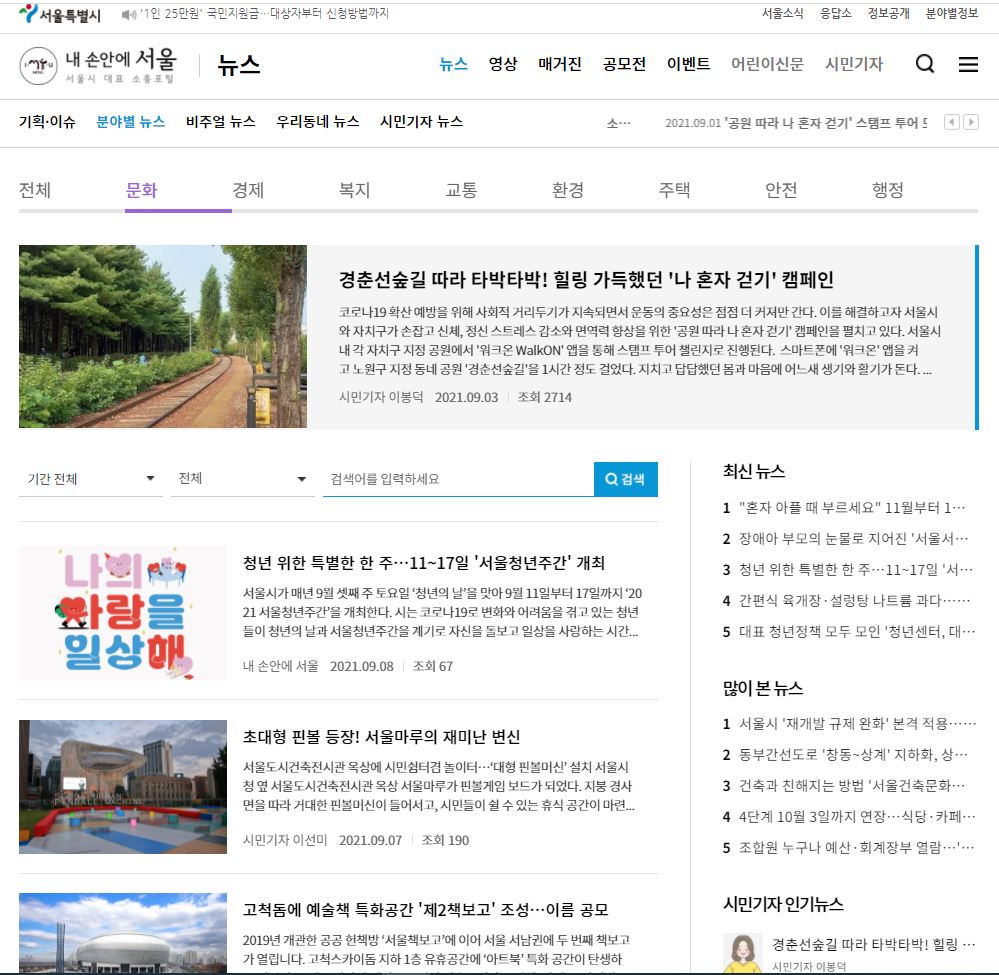
Task: Click the search keyword input box
Action: tap(458, 479)
